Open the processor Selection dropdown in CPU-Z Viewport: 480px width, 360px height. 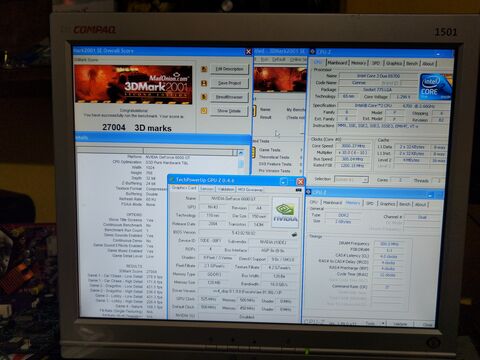pyautogui.click(x=351, y=179)
